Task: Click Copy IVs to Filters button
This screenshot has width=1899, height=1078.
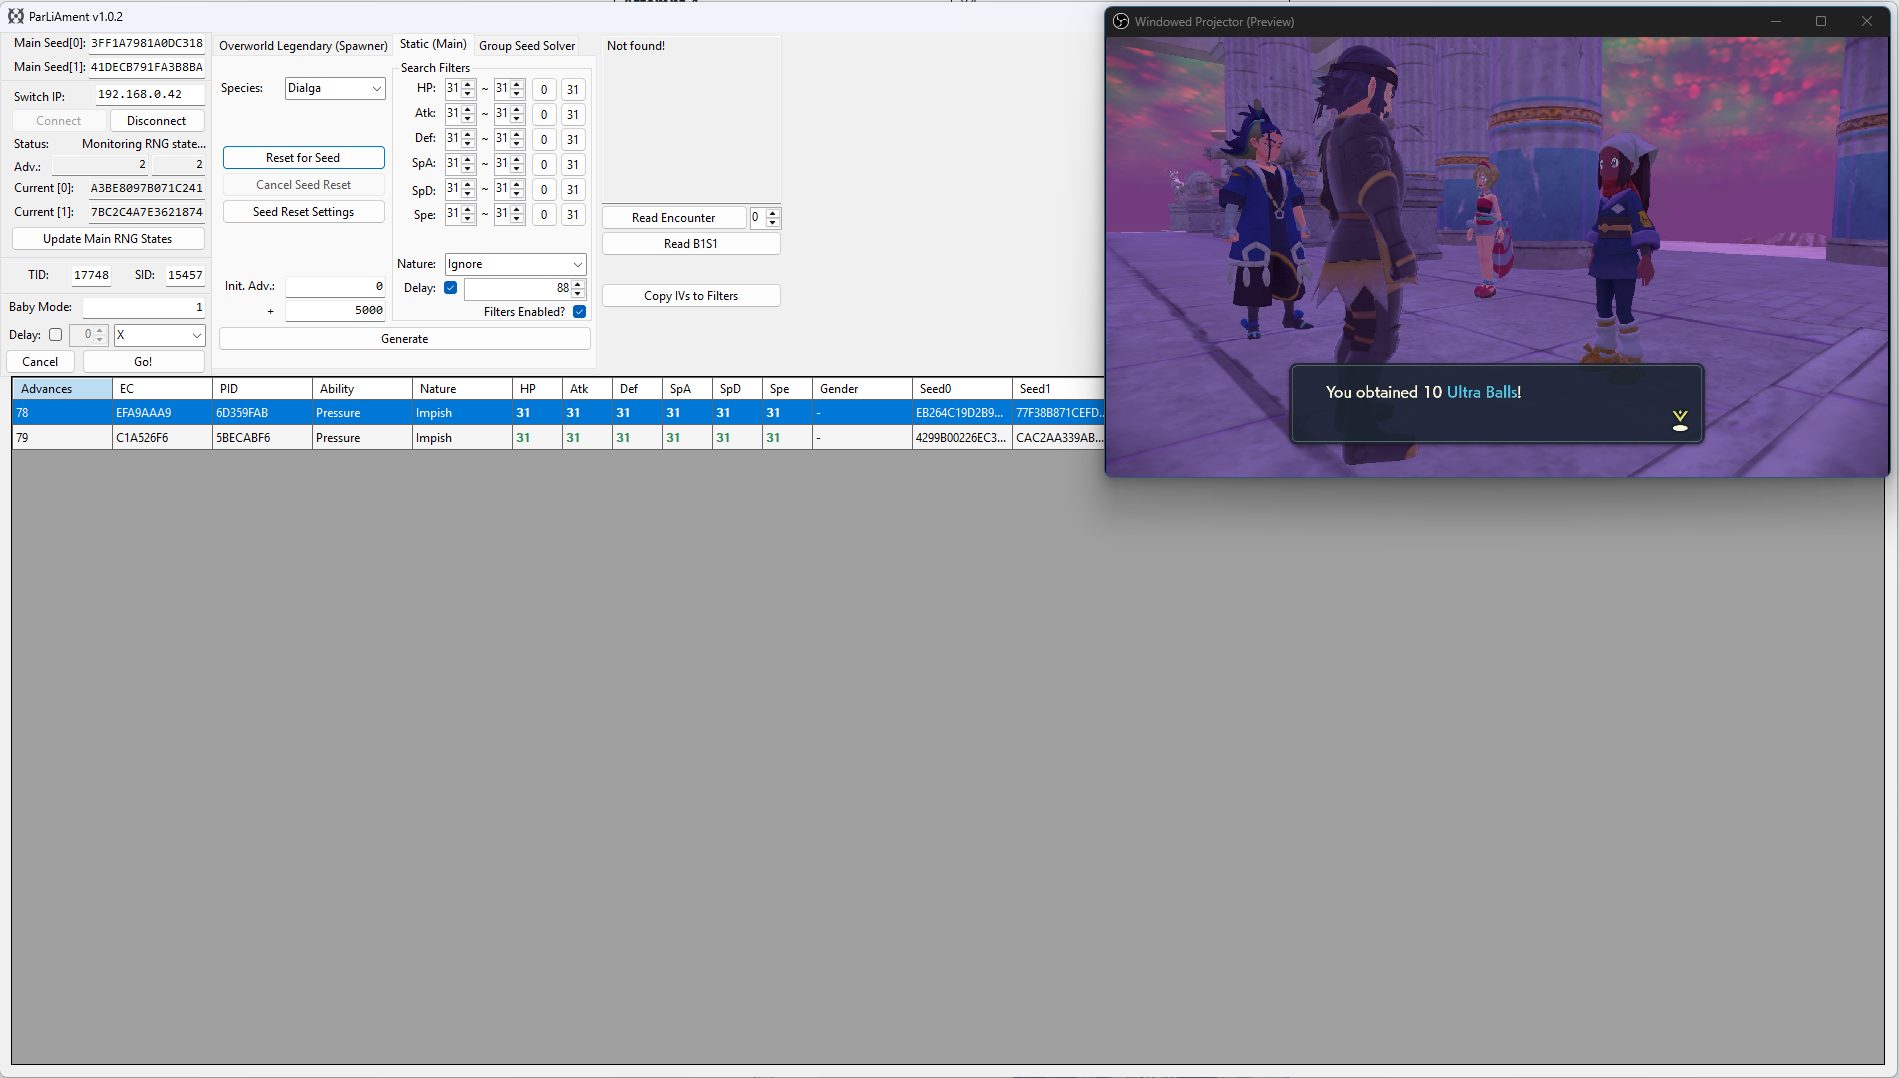Action: click(x=690, y=296)
